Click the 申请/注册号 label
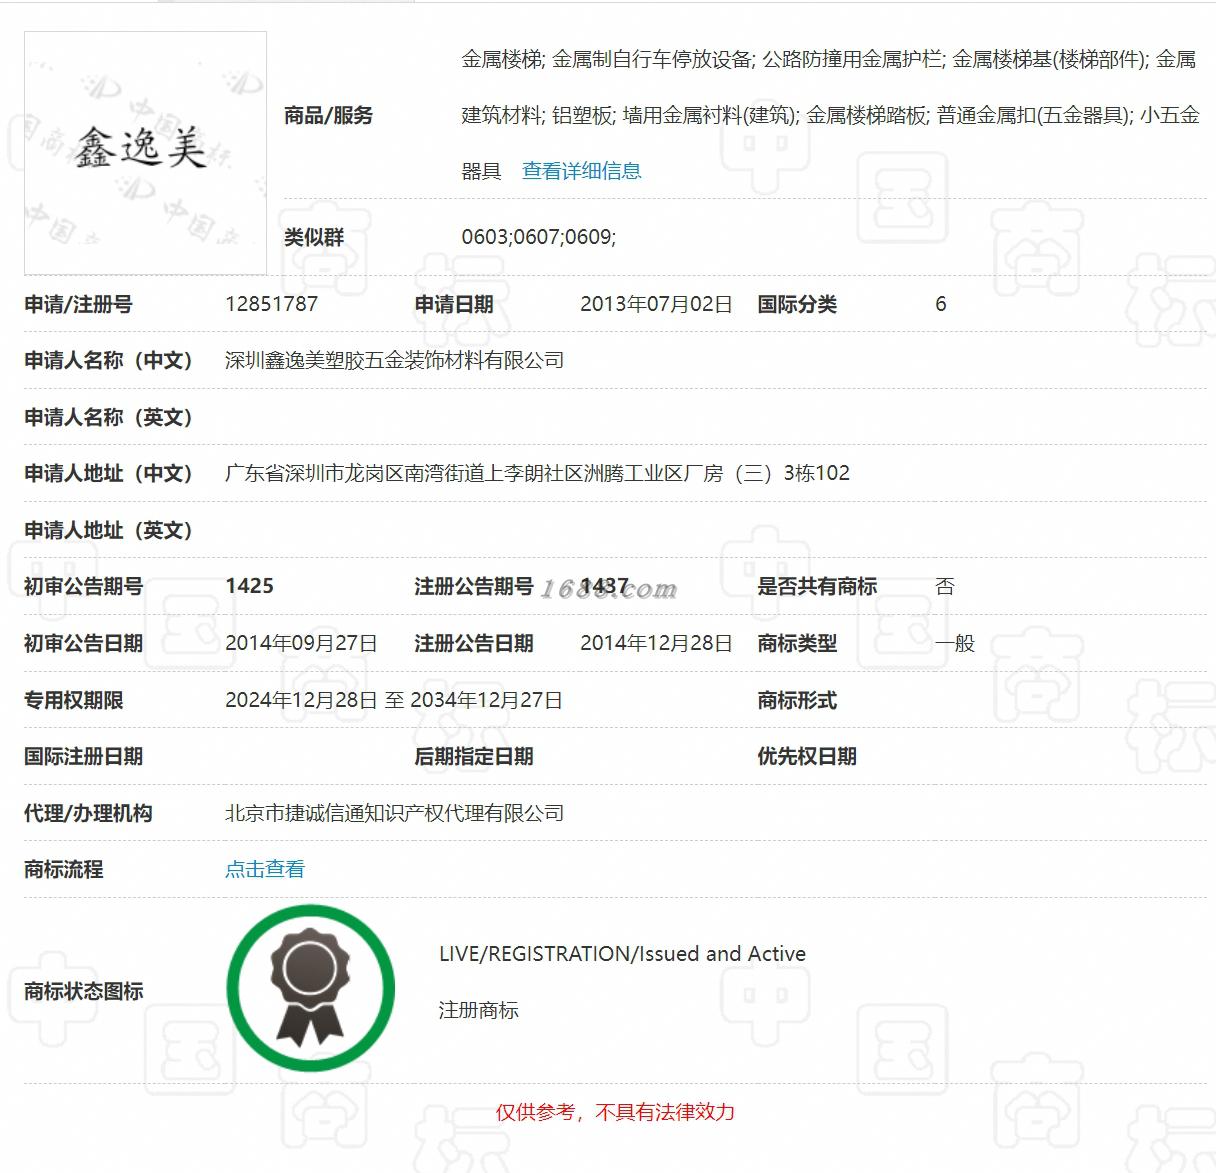The width and height of the screenshot is (1216, 1173). click(x=79, y=304)
